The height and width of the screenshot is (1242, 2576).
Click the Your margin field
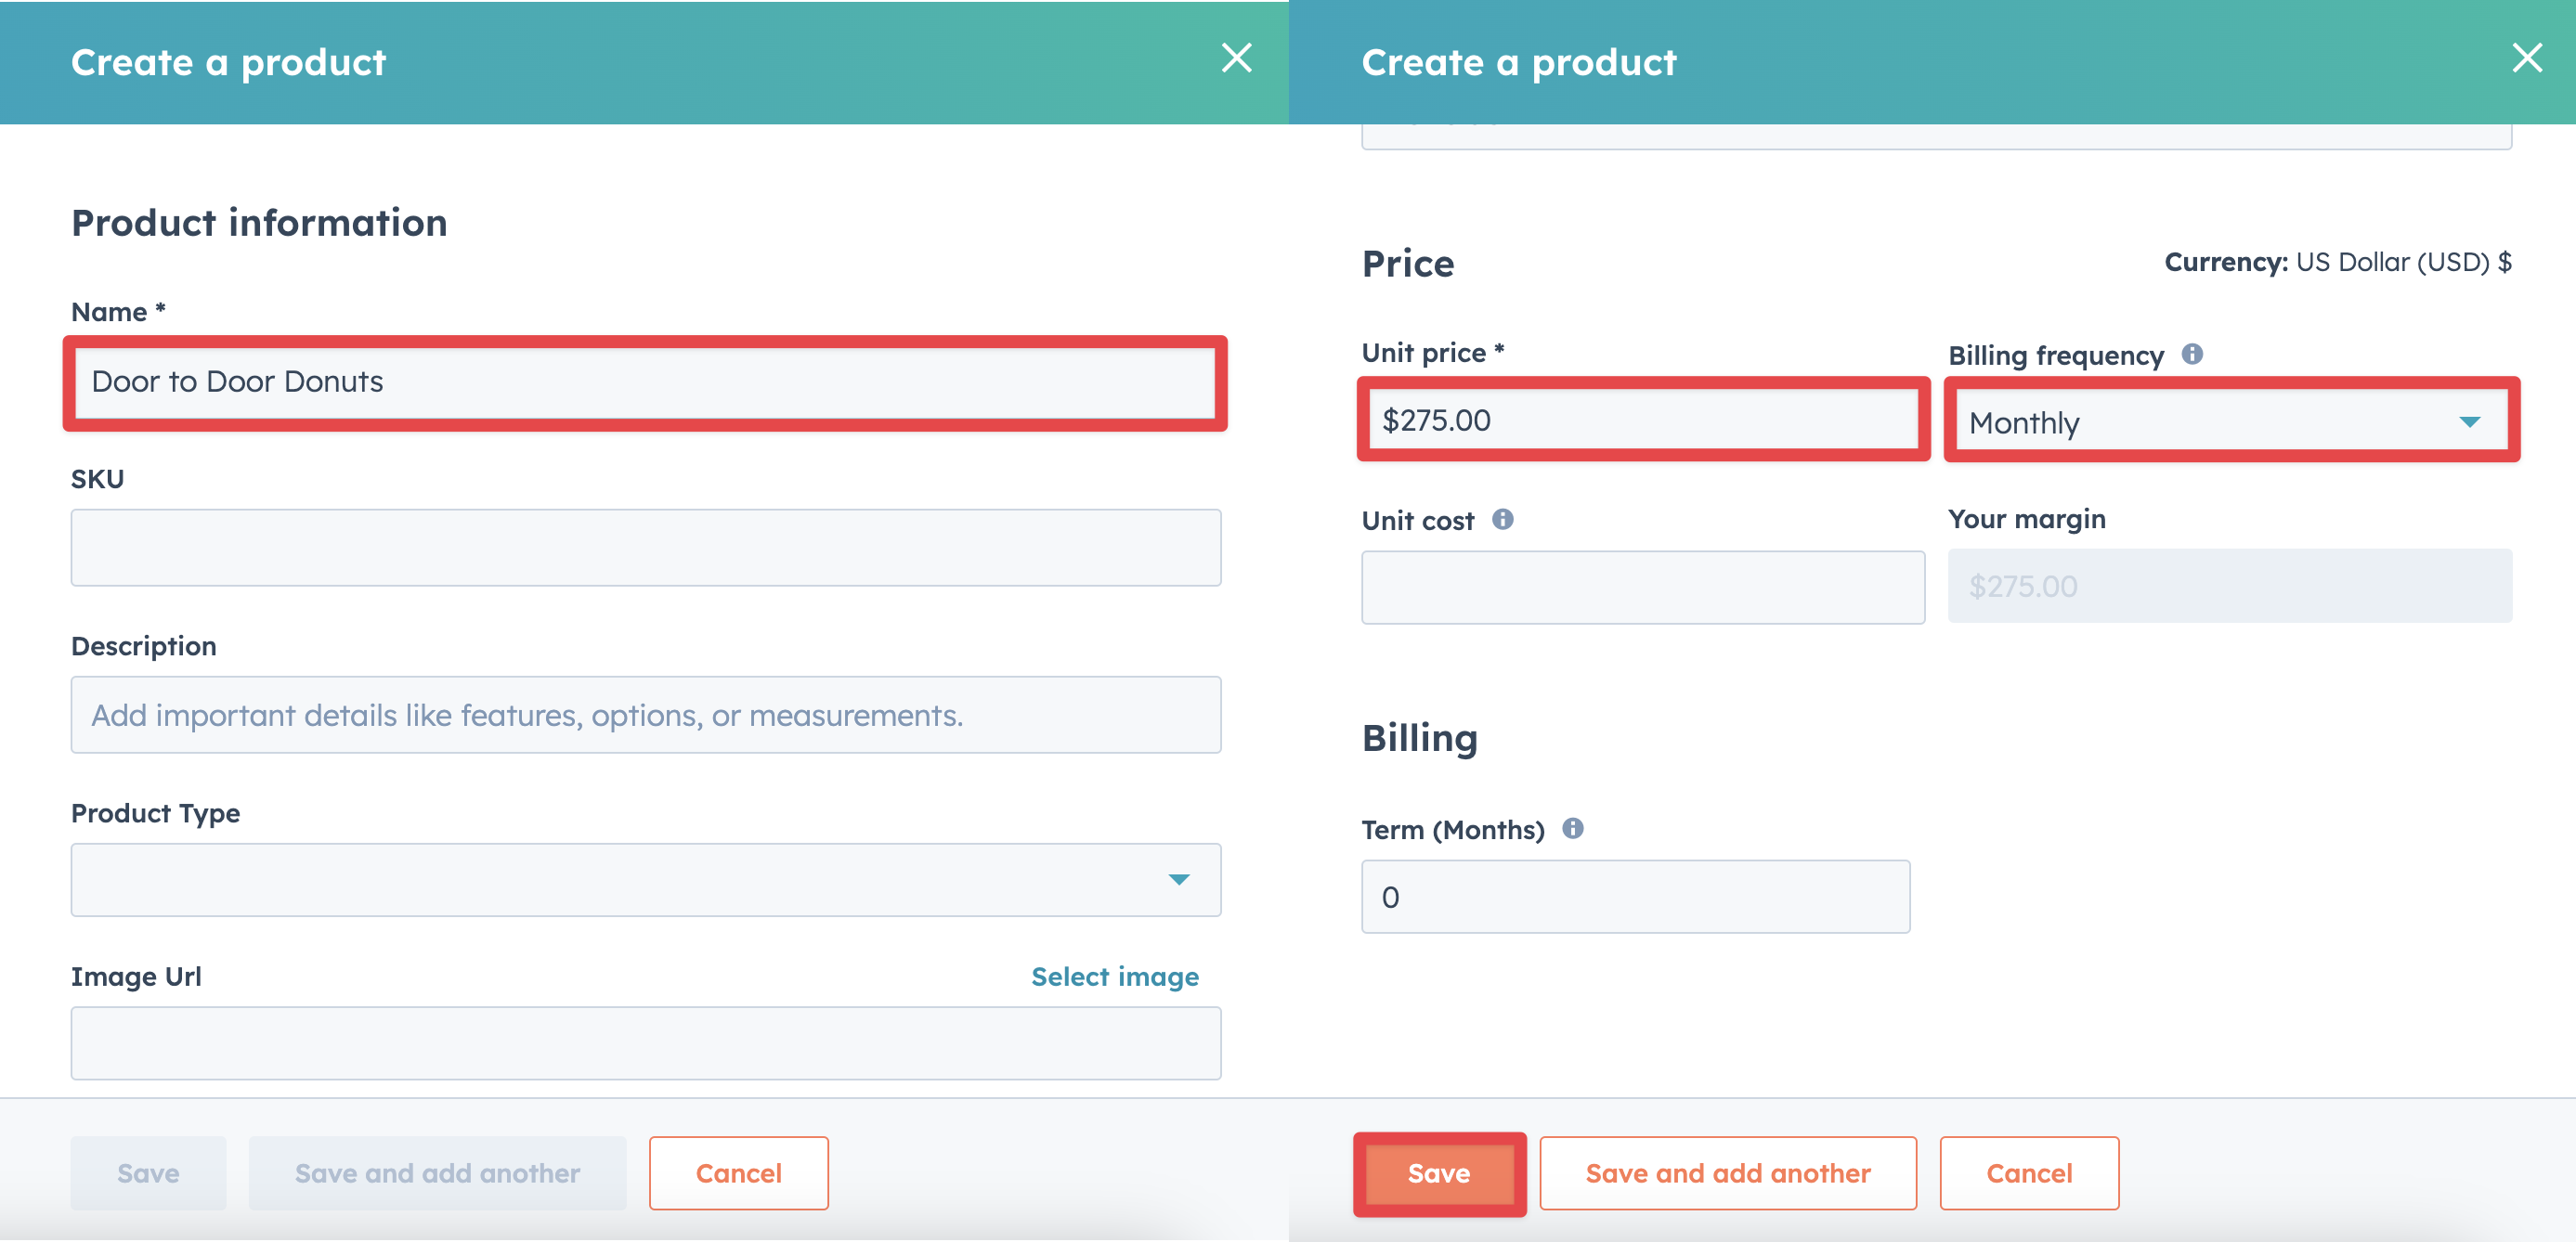[2229, 586]
